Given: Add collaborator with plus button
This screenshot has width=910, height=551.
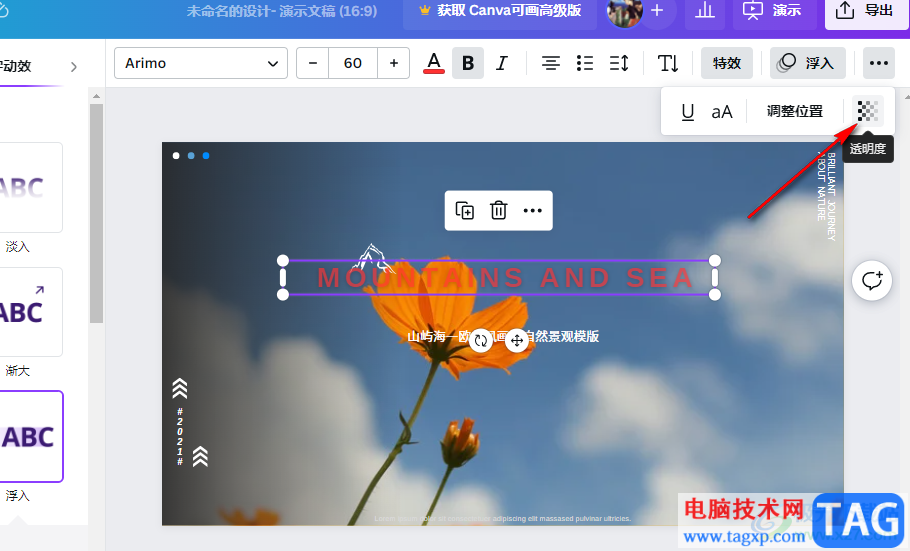Looking at the screenshot, I should click(x=658, y=10).
